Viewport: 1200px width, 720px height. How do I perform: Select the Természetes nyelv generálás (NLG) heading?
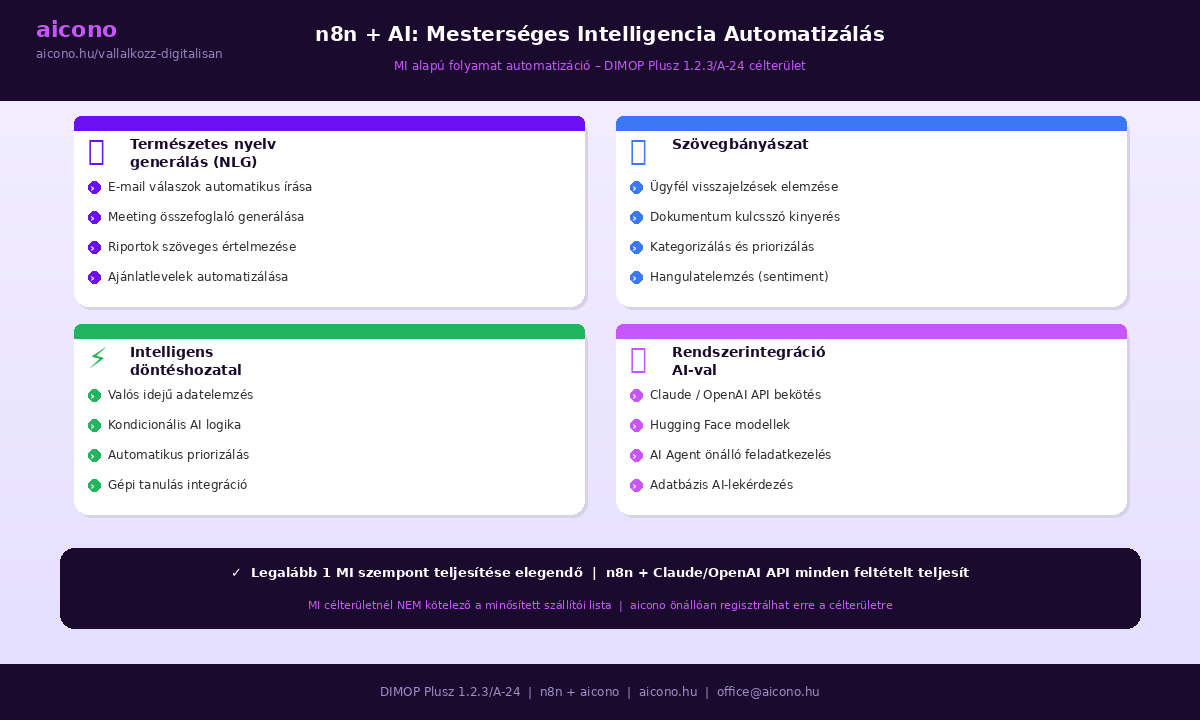pyautogui.click(x=203, y=153)
